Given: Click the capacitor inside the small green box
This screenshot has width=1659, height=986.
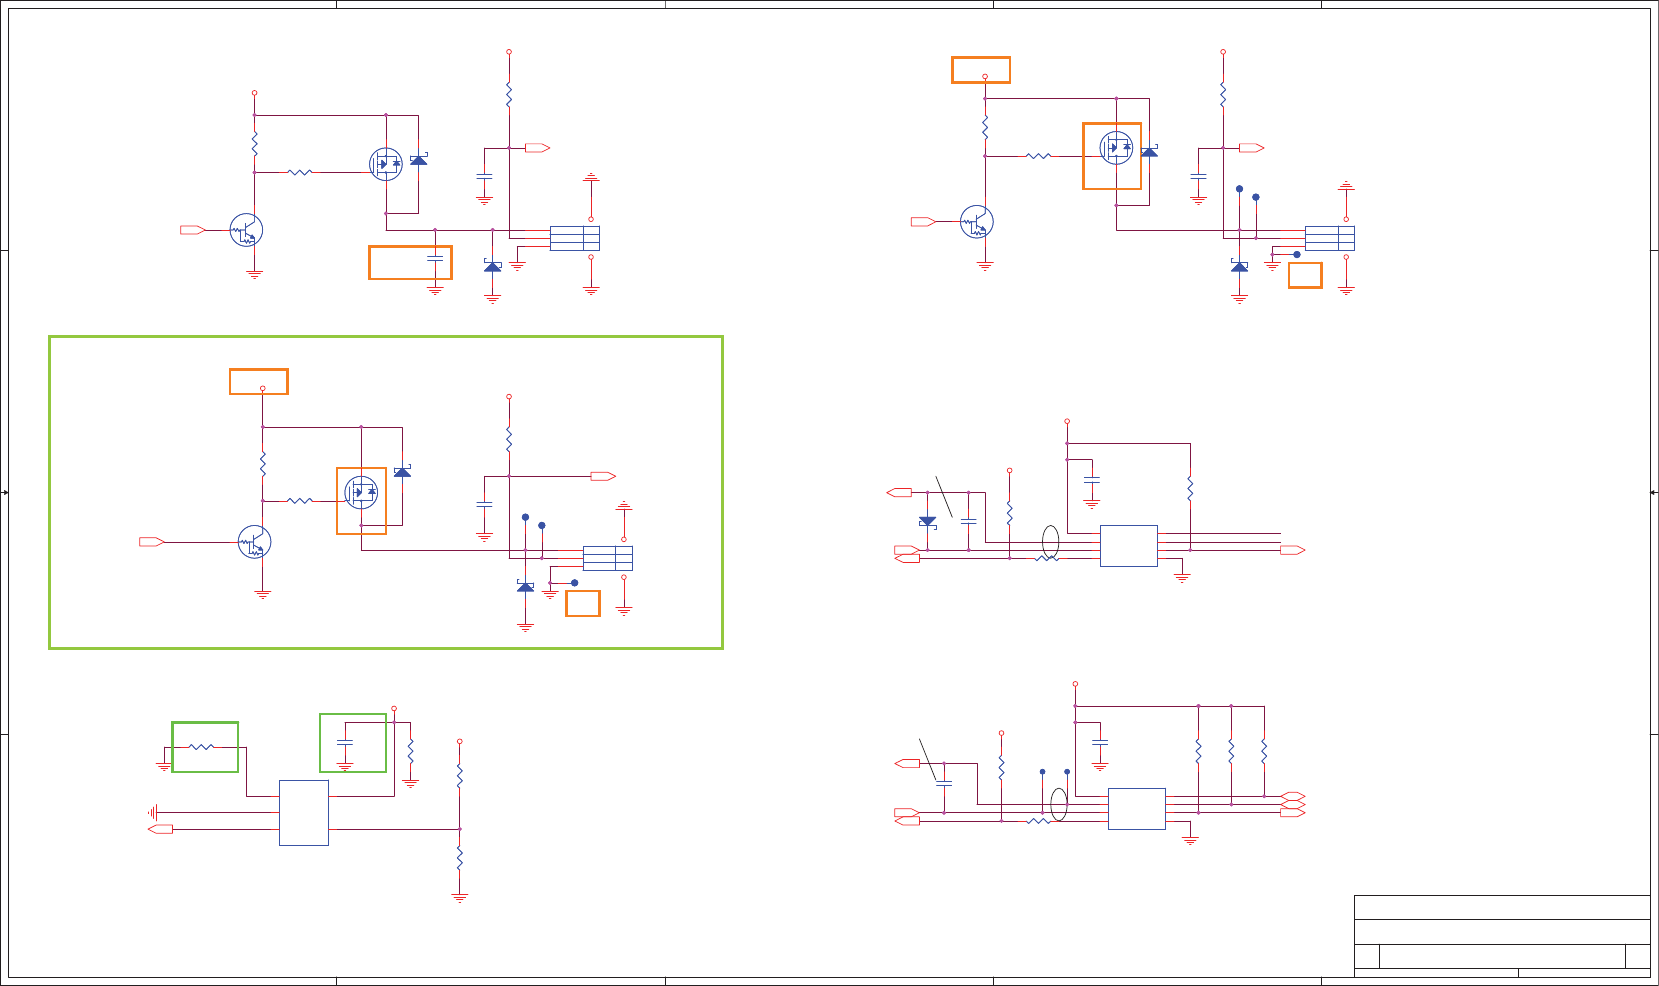Looking at the screenshot, I should 345,743.
